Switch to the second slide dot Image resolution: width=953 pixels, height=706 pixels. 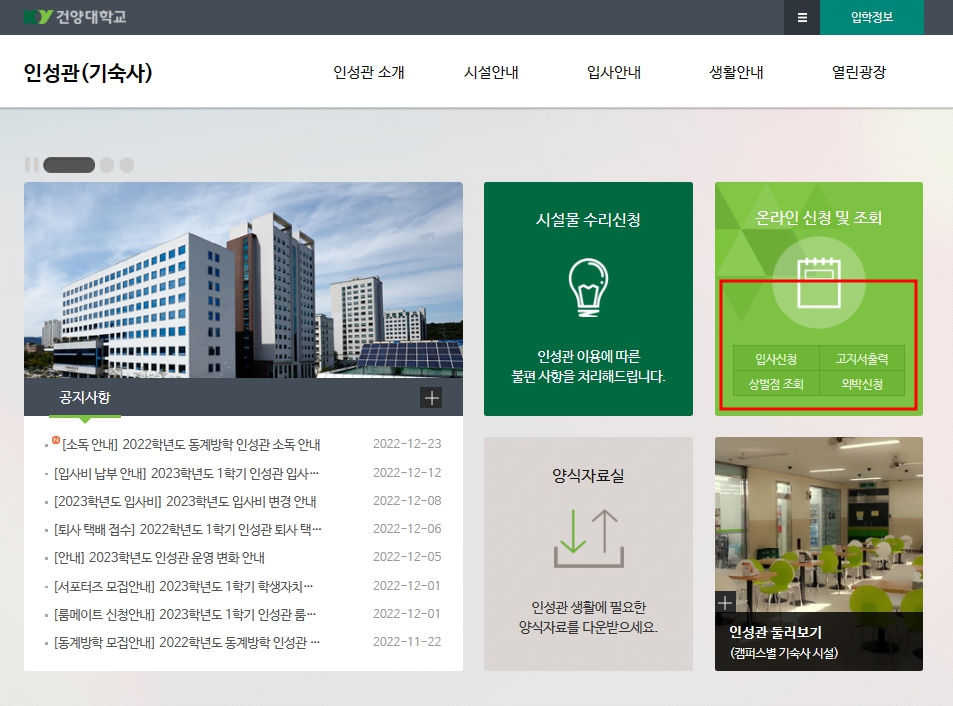tap(107, 165)
